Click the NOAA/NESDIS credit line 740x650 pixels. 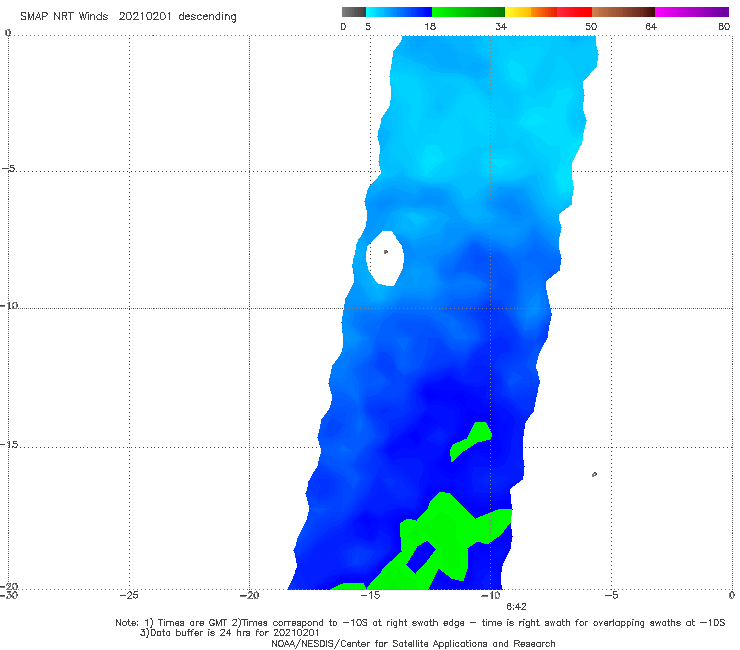(413, 644)
